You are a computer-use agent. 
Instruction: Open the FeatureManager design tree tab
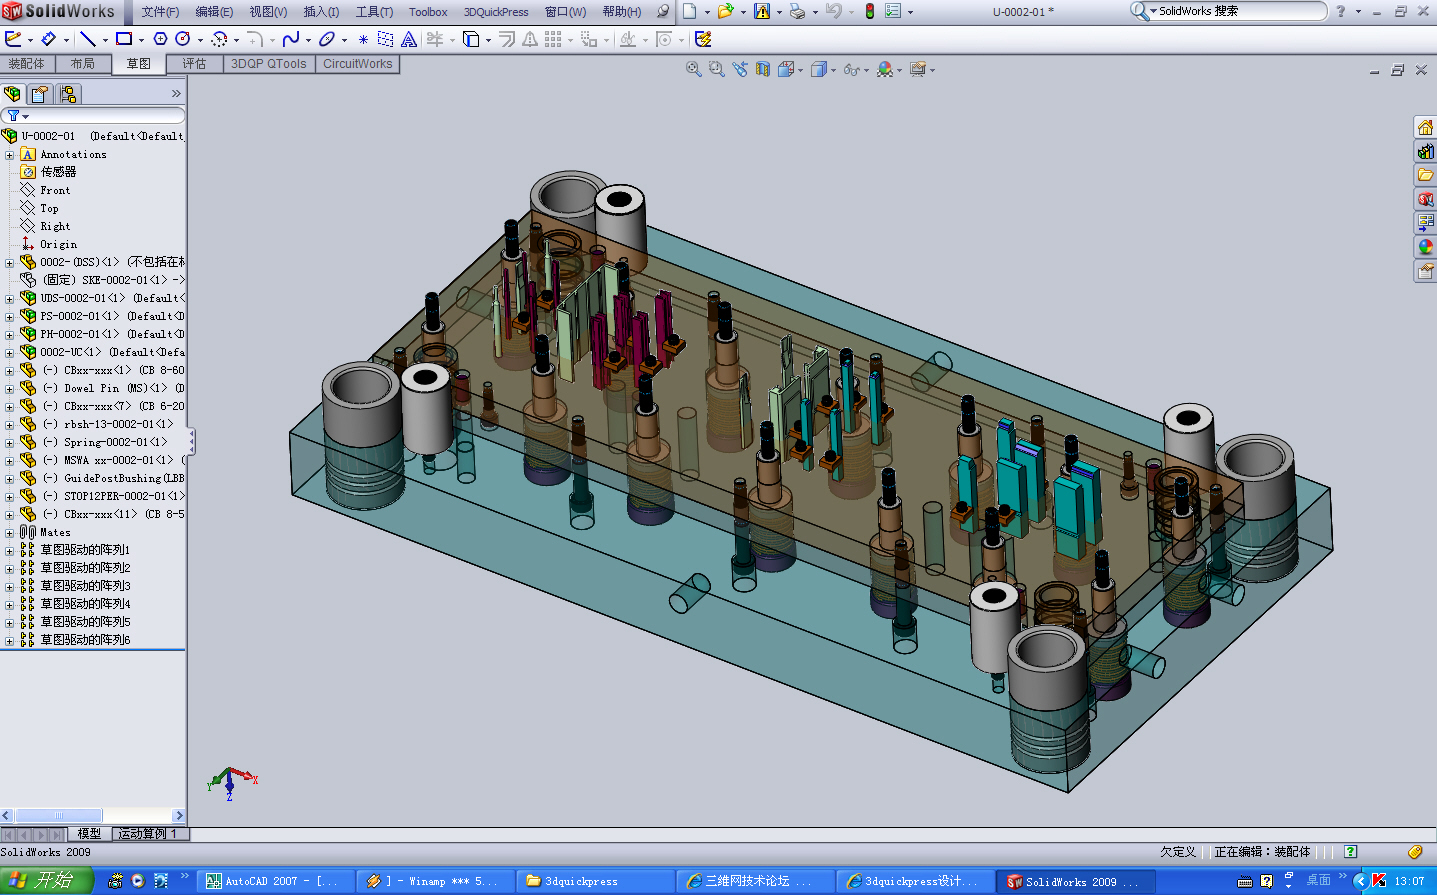tap(12, 94)
